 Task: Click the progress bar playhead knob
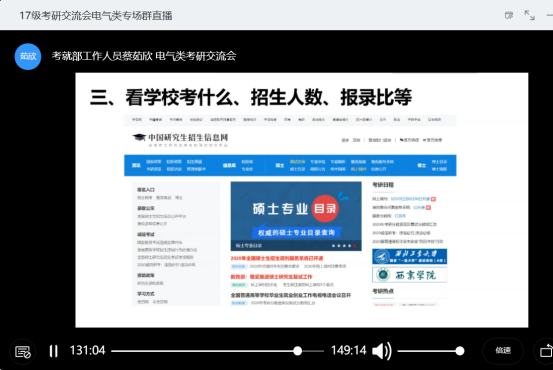(x=298, y=351)
